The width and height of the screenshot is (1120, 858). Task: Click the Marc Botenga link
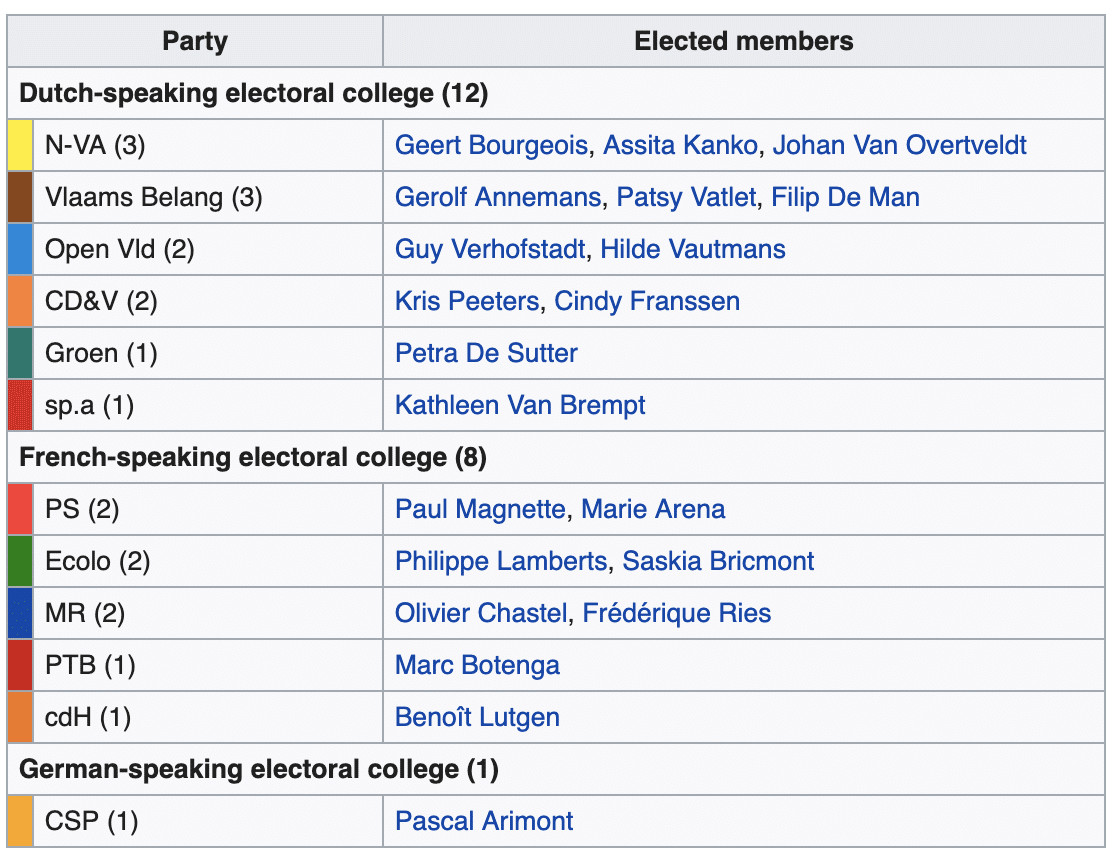click(477, 666)
